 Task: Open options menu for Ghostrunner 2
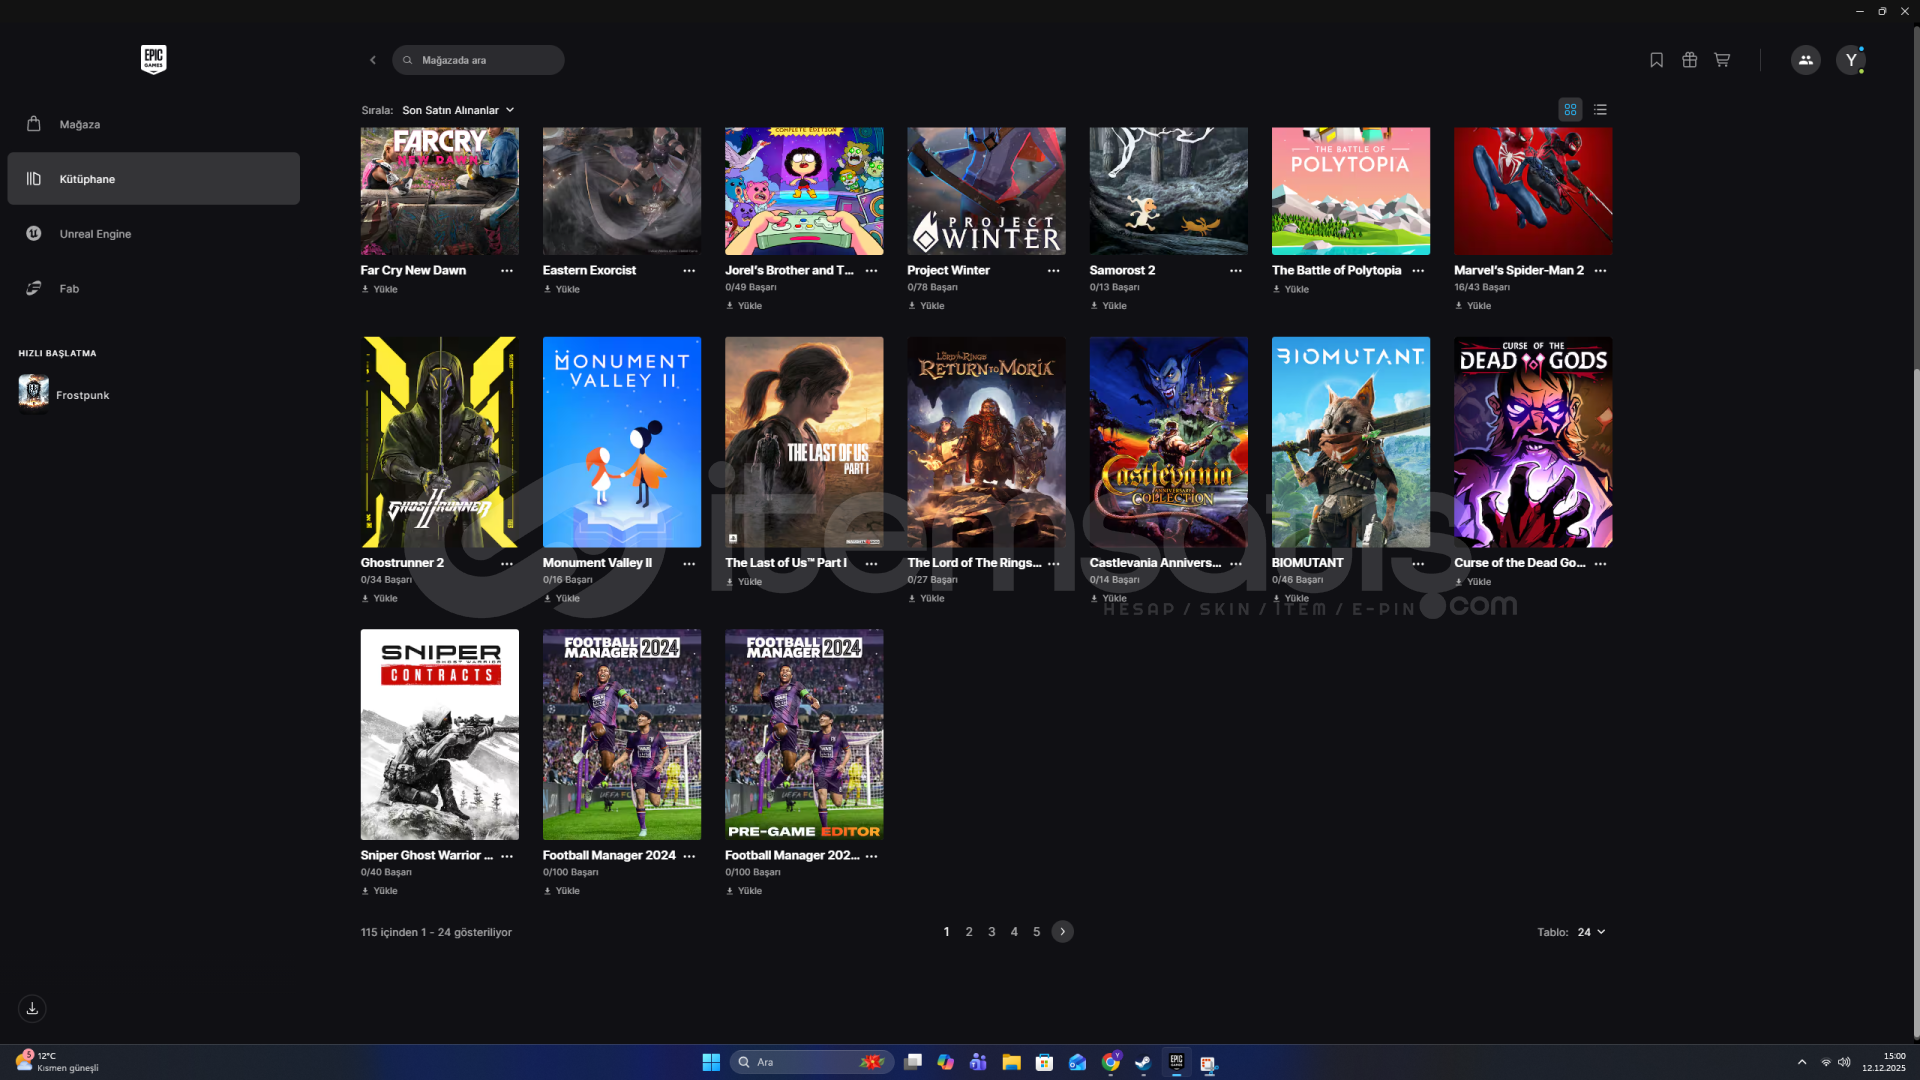[507, 564]
